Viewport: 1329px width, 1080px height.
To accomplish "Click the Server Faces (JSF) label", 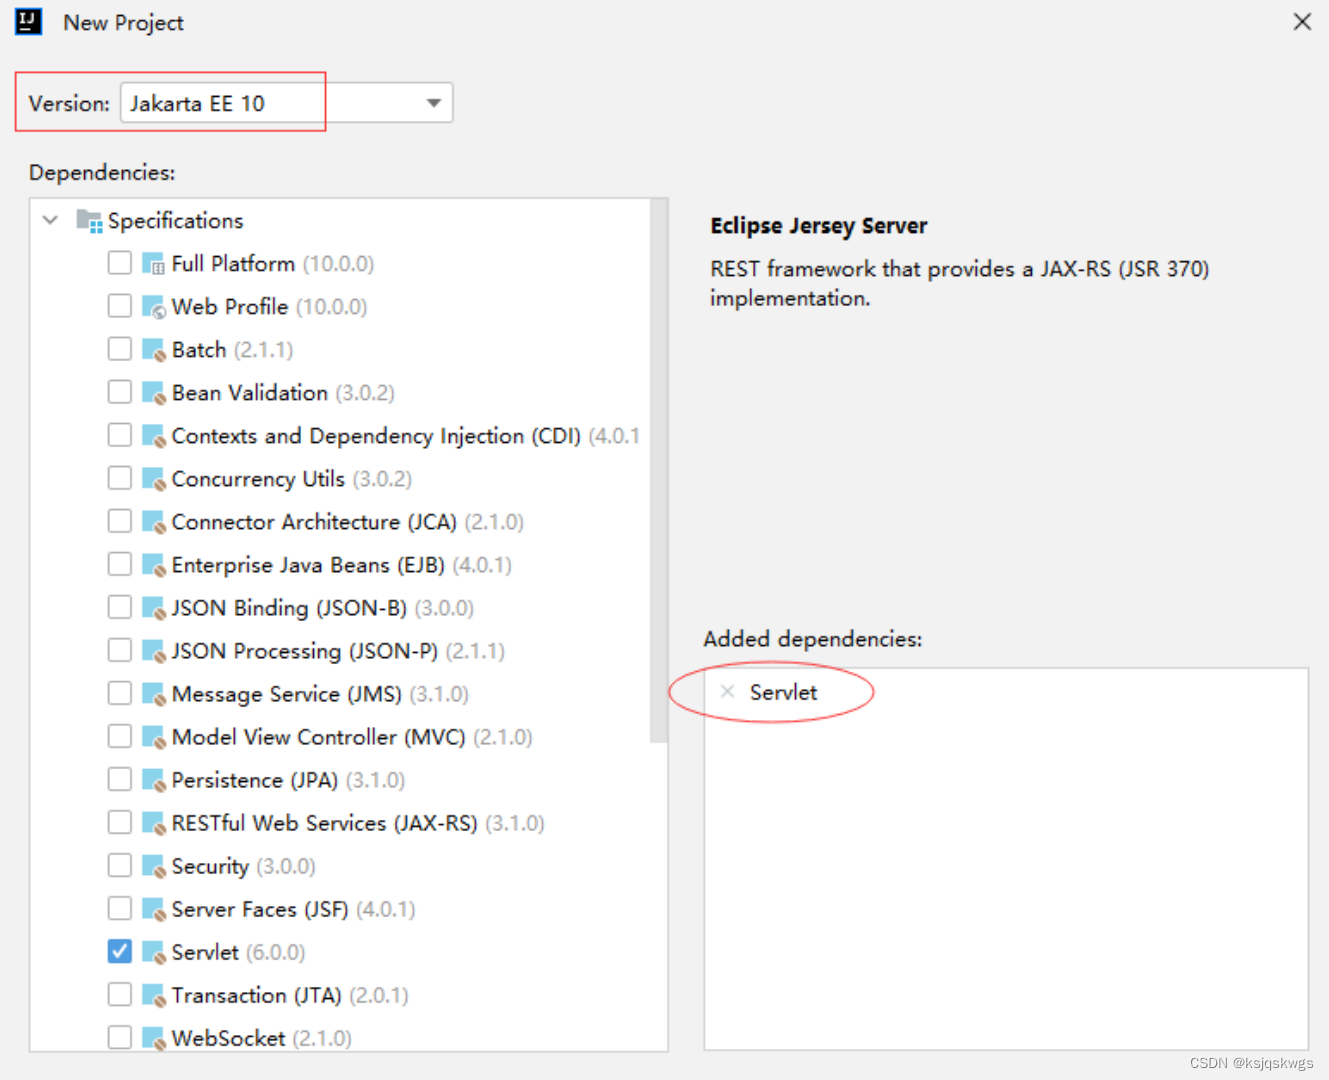I will tap(293, 909).
